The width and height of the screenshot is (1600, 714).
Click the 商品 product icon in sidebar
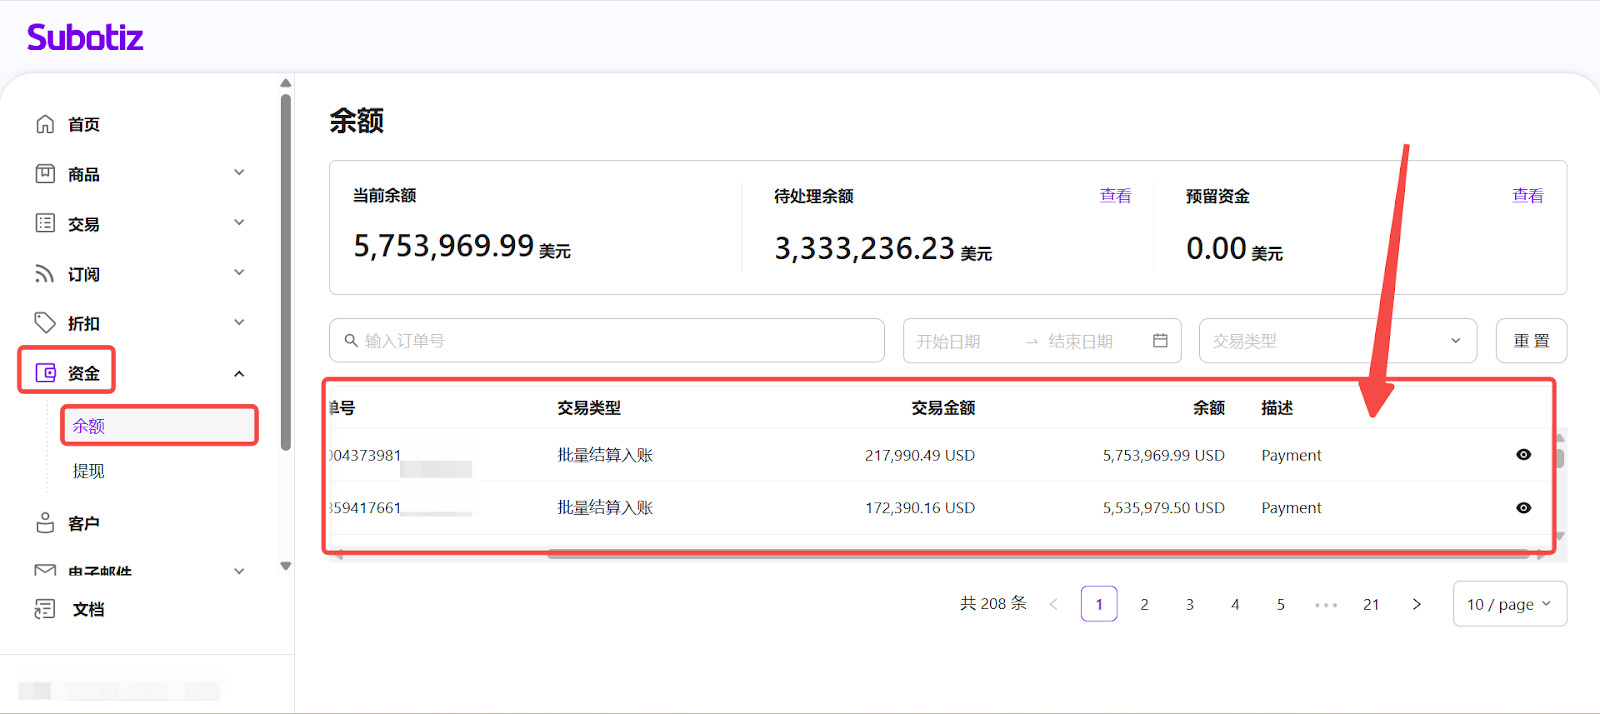click(45, 174)
